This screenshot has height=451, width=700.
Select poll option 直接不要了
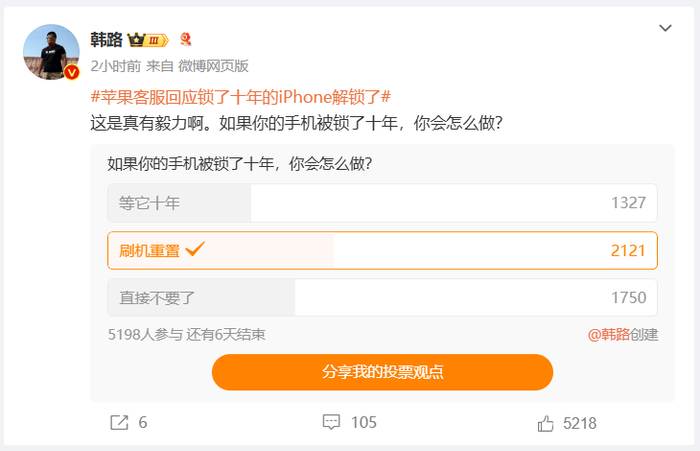pyautogui.click(x=382, y=297)
